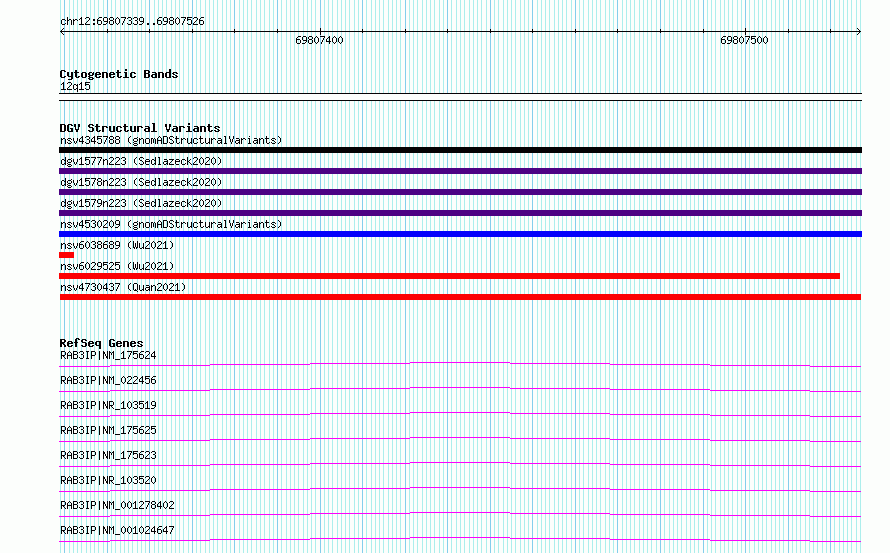Select the dgv1579n223 Sedlazeck2020 label
This screenshot has height=553, width=890.
pos(141,203)
